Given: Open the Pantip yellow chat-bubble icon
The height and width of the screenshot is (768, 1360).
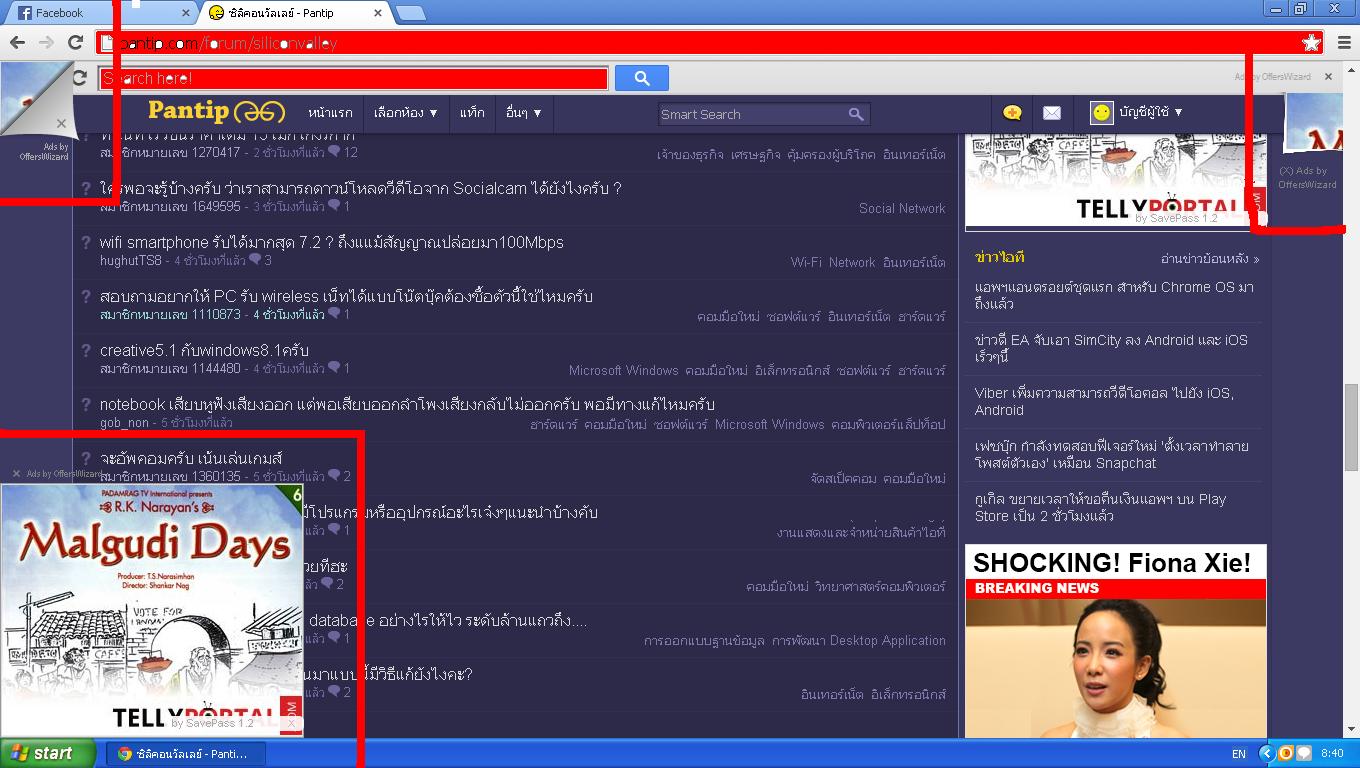Looking at the screenshot, I should pos(1012,113).
